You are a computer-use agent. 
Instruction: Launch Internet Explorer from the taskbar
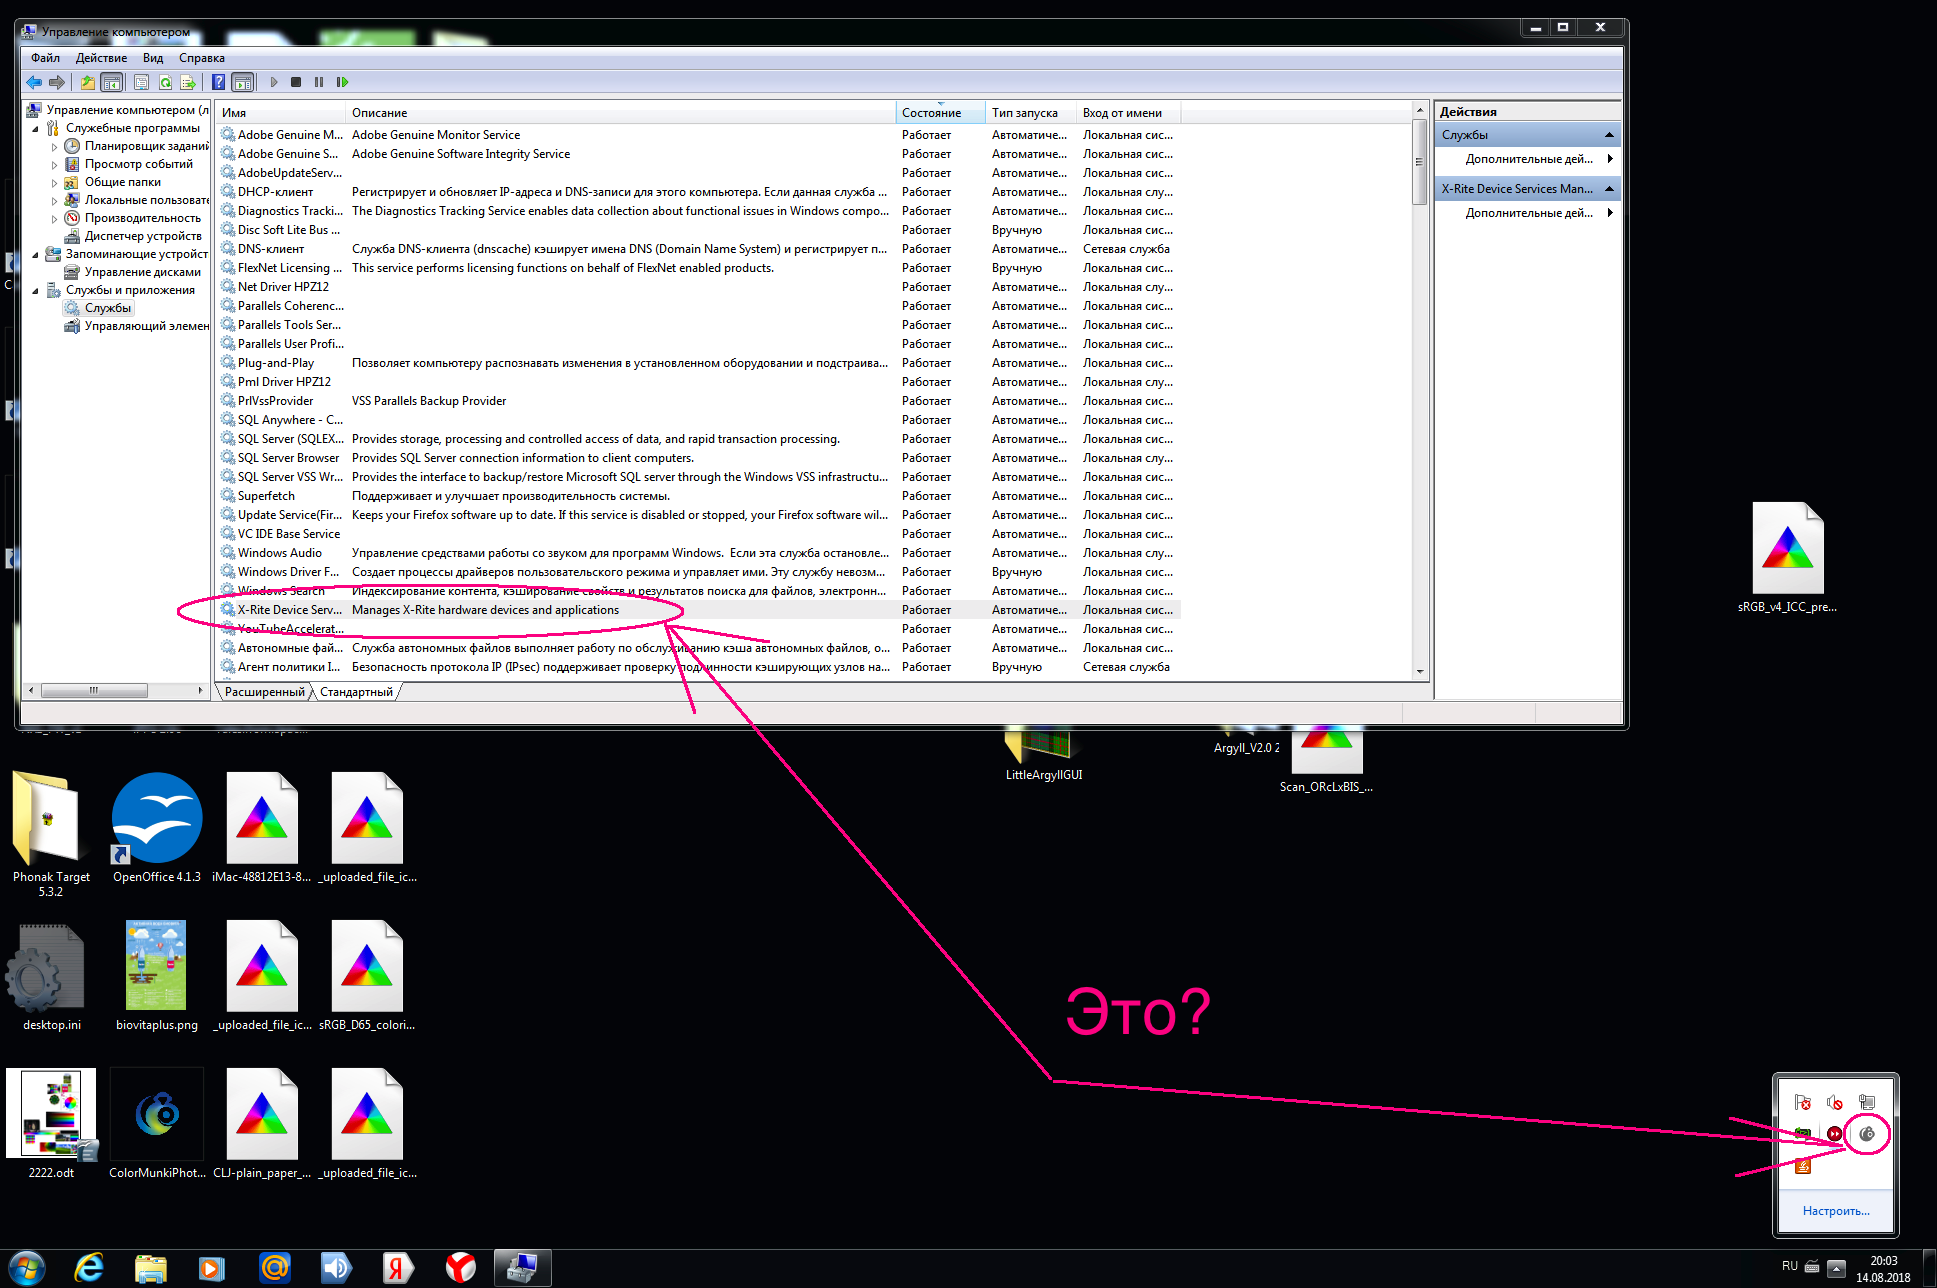coord(90,1268)
